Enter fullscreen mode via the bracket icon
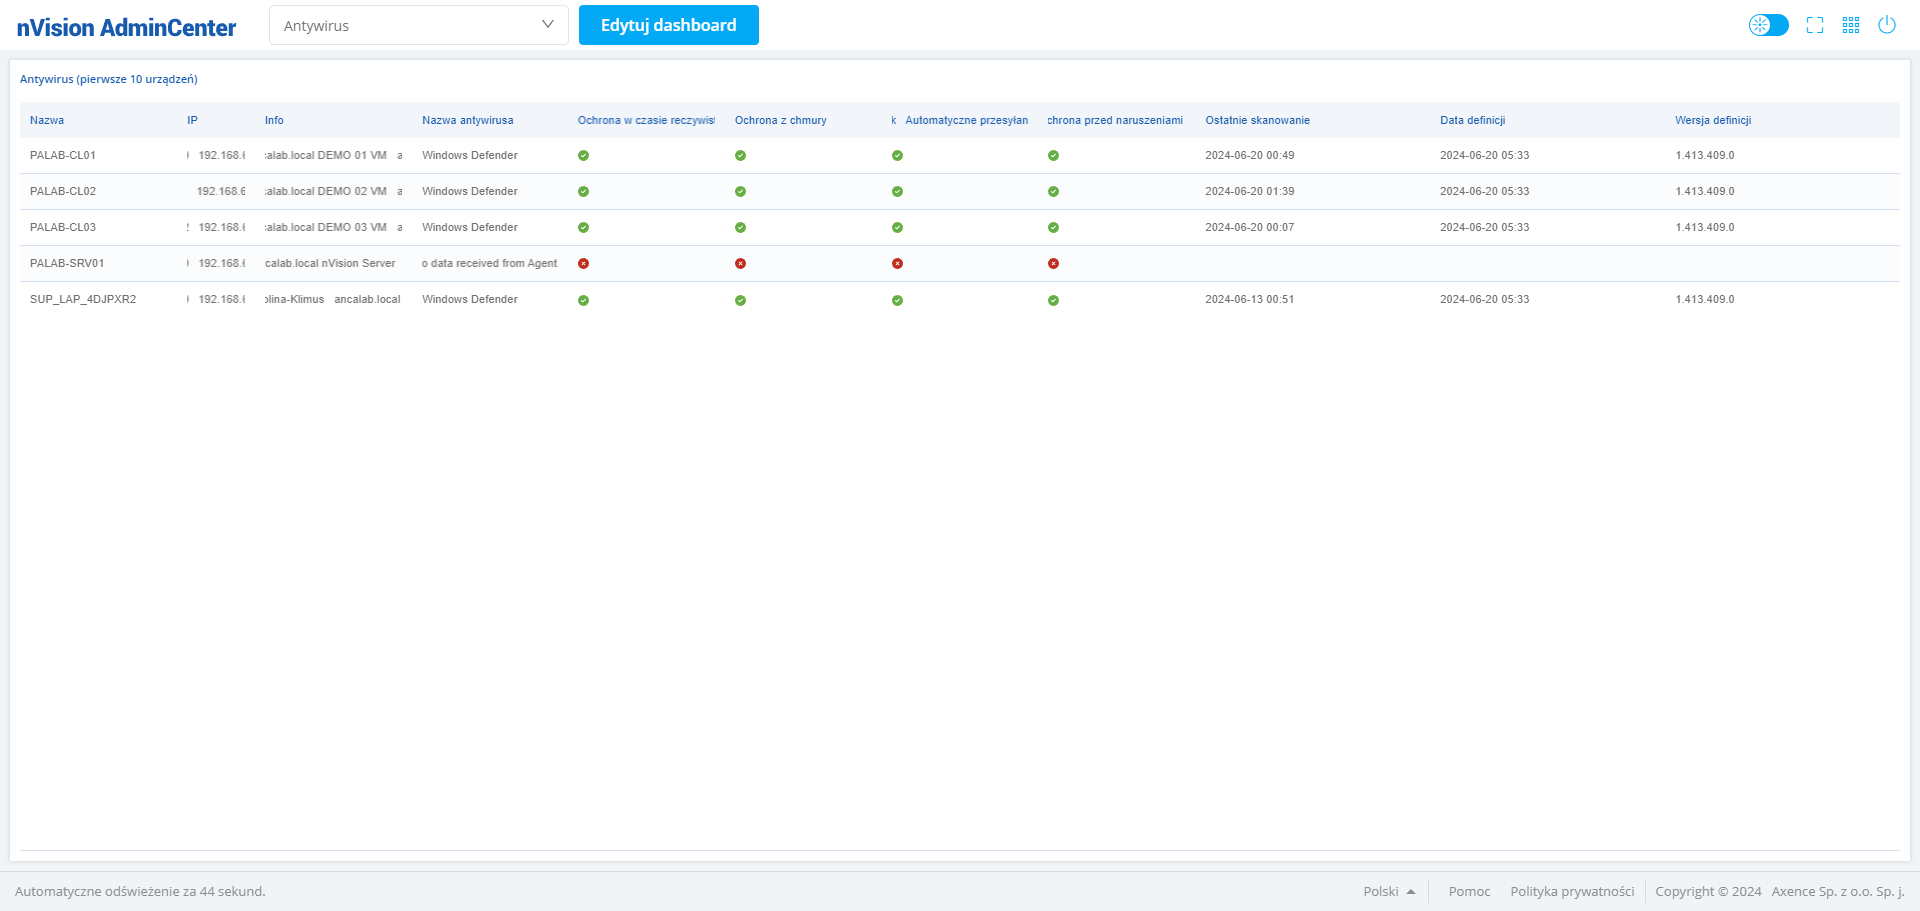 [1815, 25]
